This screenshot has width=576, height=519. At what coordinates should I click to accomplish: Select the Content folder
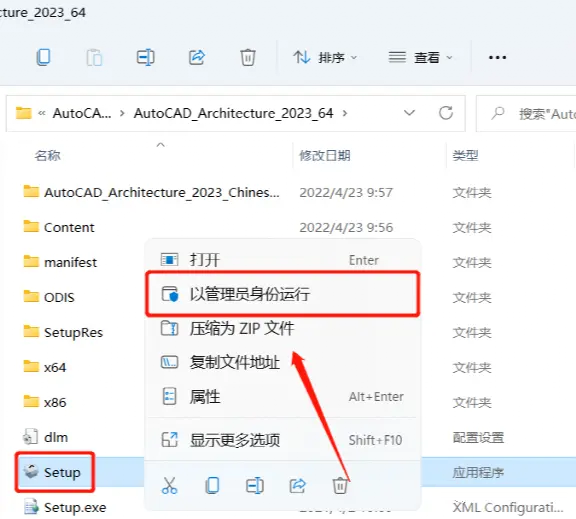tap(69, 228)
